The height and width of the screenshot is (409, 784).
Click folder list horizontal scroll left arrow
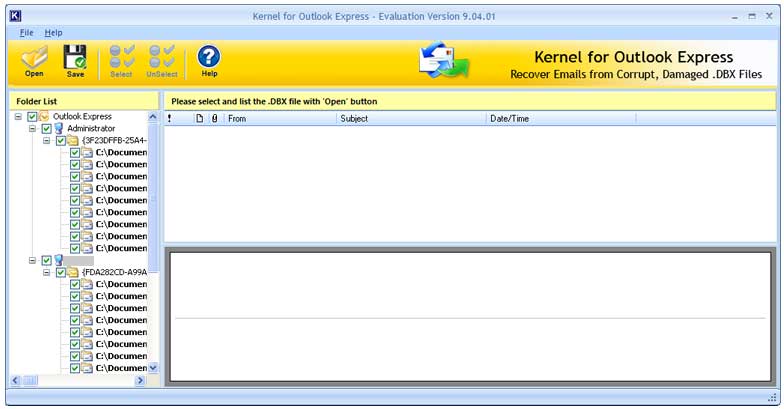(15, 380)
